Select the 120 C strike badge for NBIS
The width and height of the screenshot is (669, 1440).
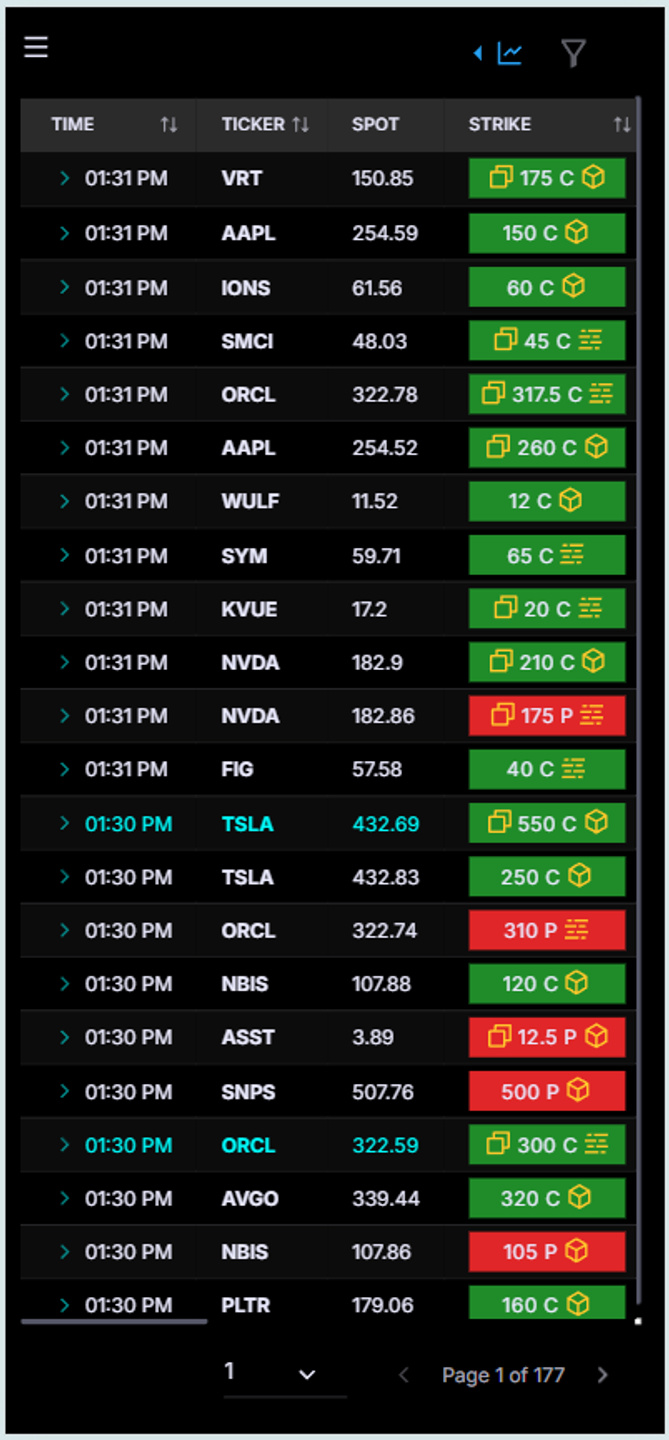[547, 984]
